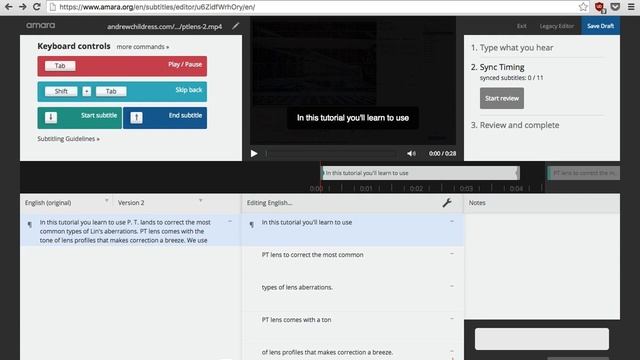The width and height of the screenshot is (640, 360).
Task: Select subtitle 'types of lens aberrations.'
Action: [353, 295]
